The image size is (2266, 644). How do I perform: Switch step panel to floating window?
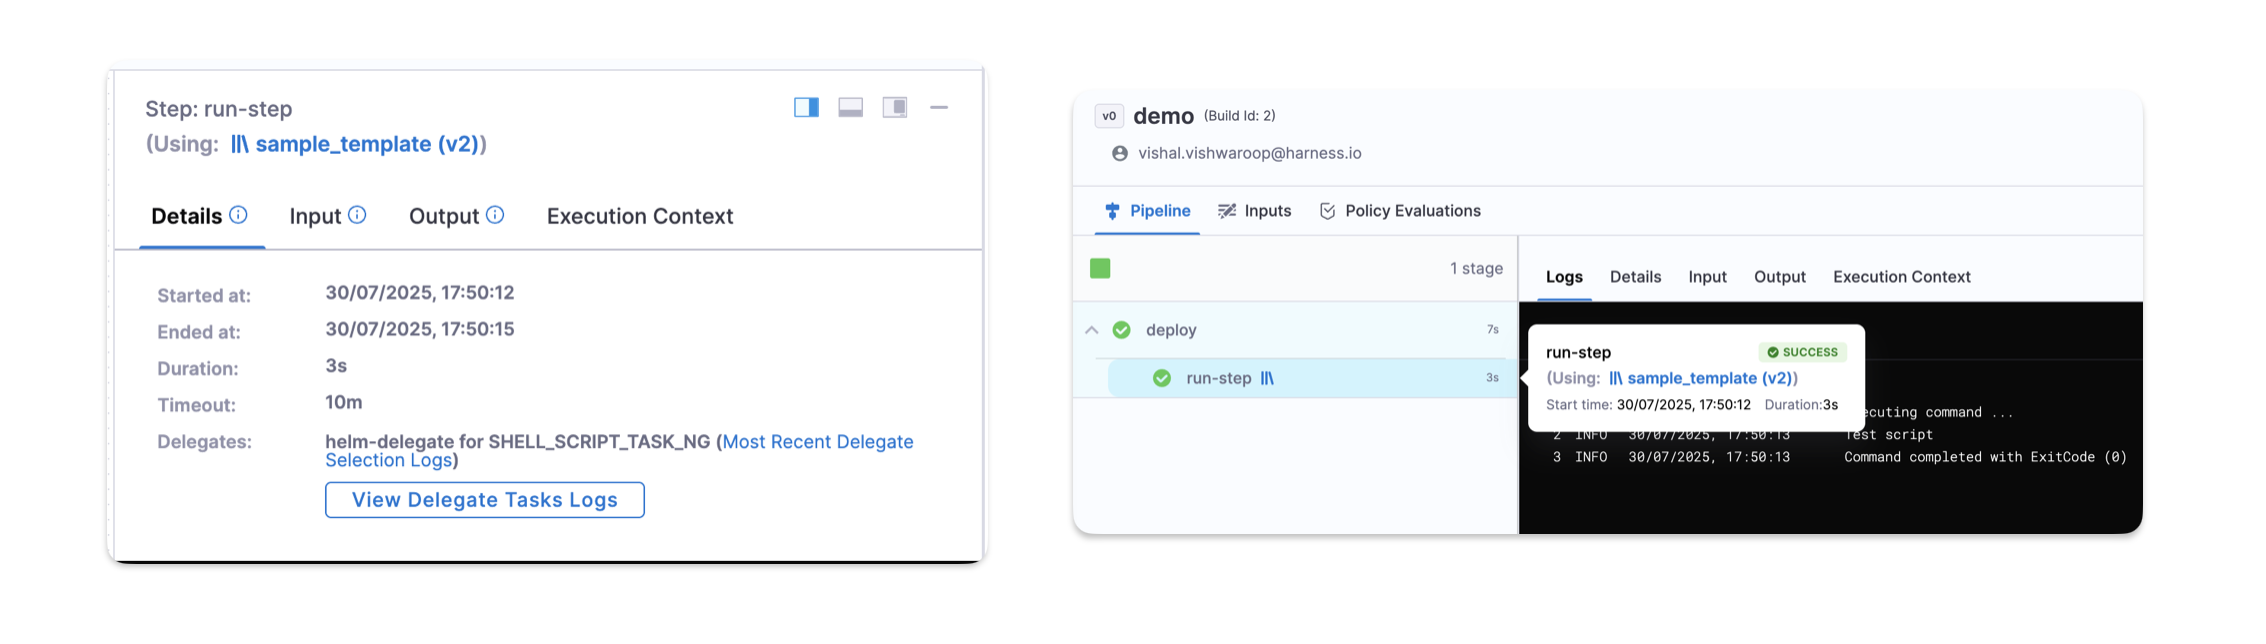click(x=894, y=108)
